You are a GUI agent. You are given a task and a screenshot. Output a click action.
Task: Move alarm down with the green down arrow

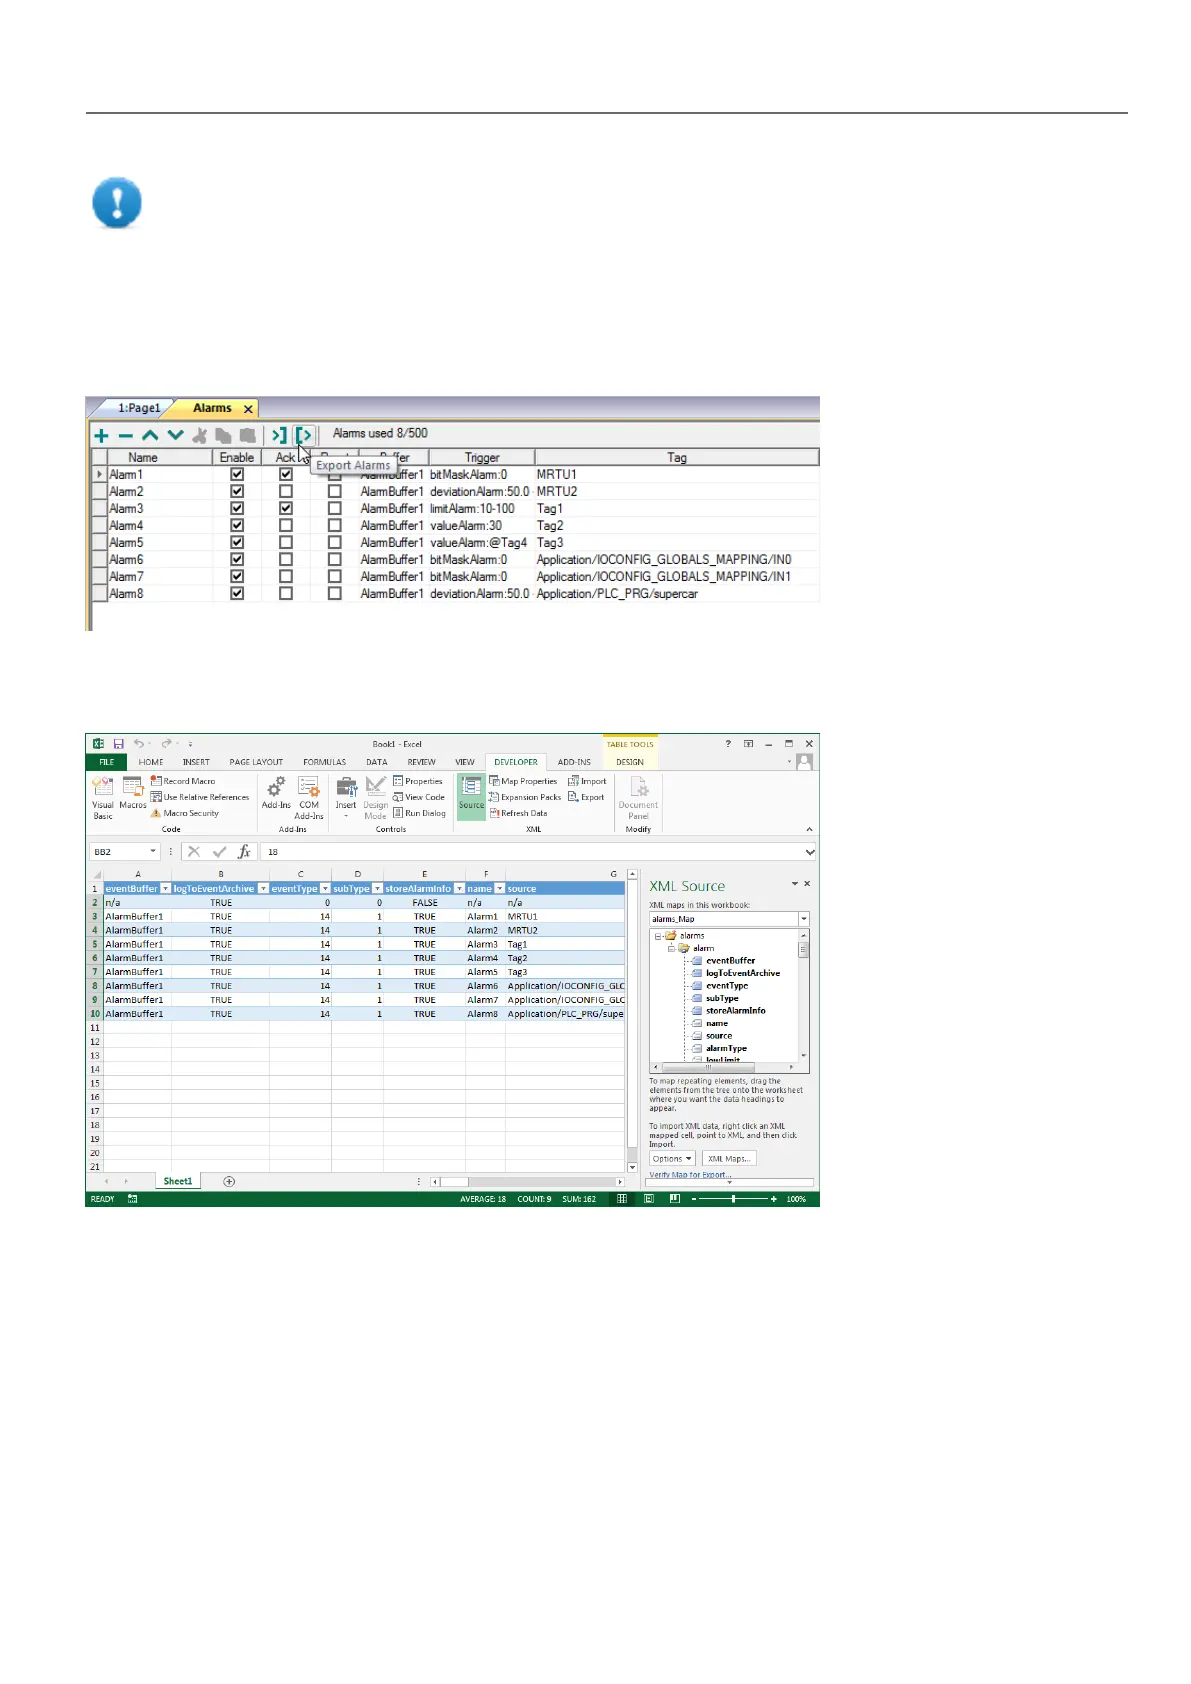175,435
